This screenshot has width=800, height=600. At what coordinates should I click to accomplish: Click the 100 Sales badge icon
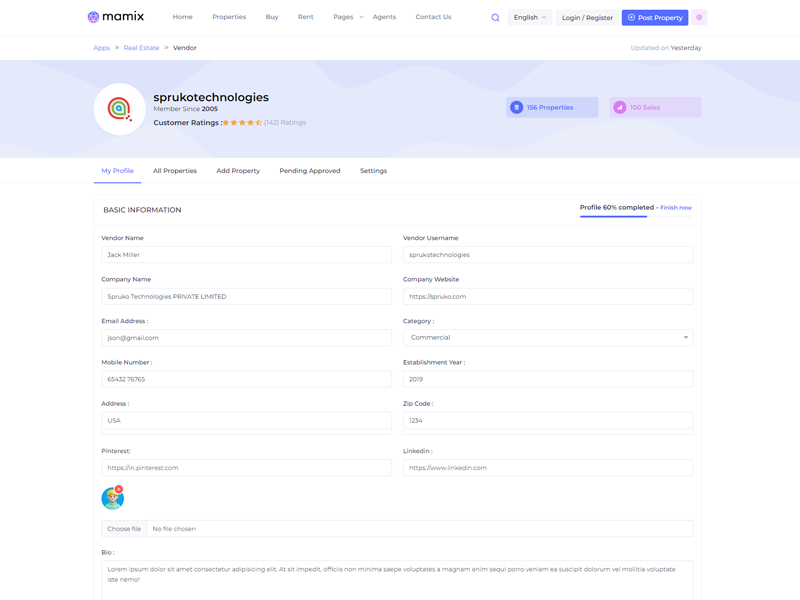click(x=620, y=107)
